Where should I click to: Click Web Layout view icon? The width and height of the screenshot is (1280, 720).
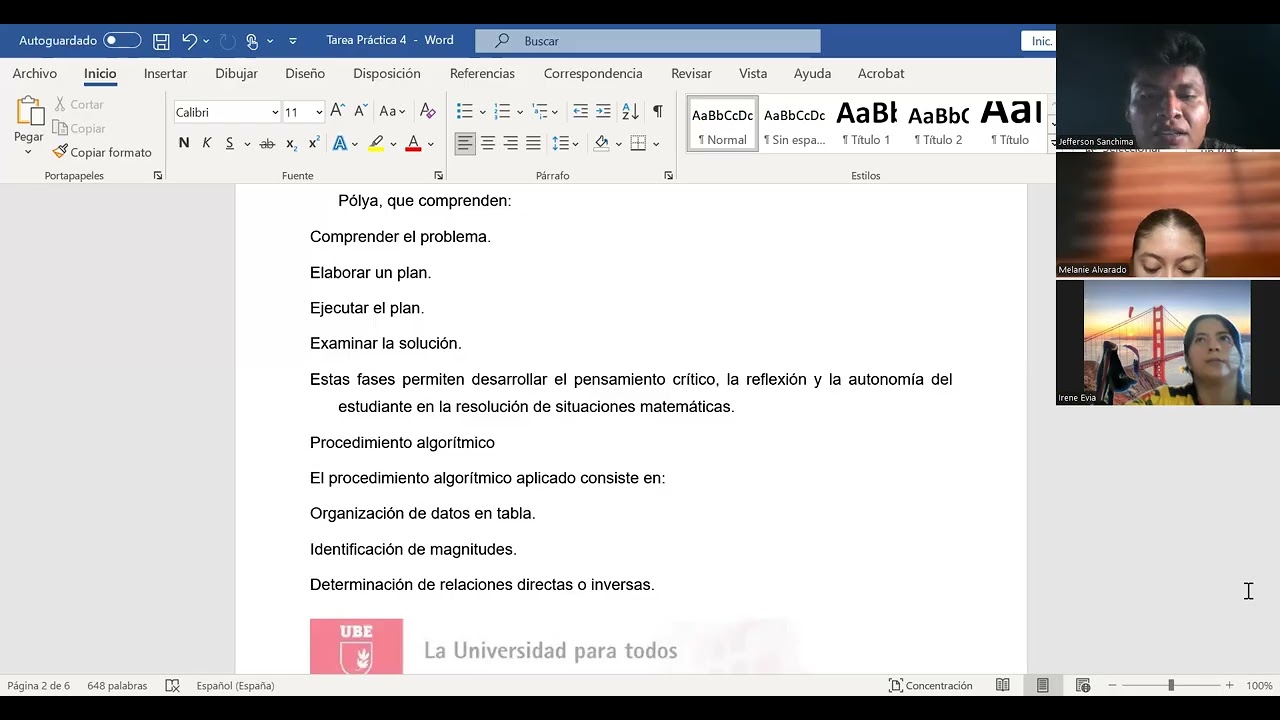pyautogui.click(x=1083, y=685)
